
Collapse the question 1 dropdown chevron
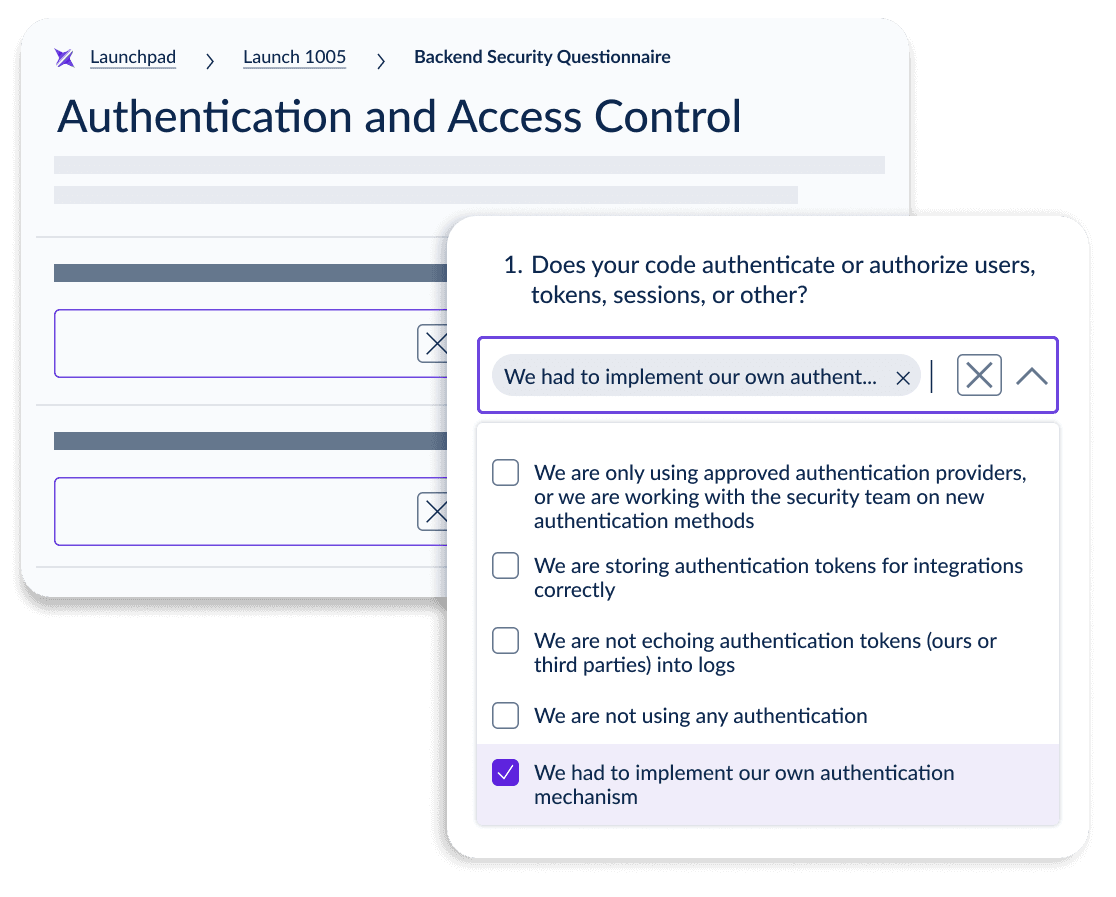(1031, 376)
